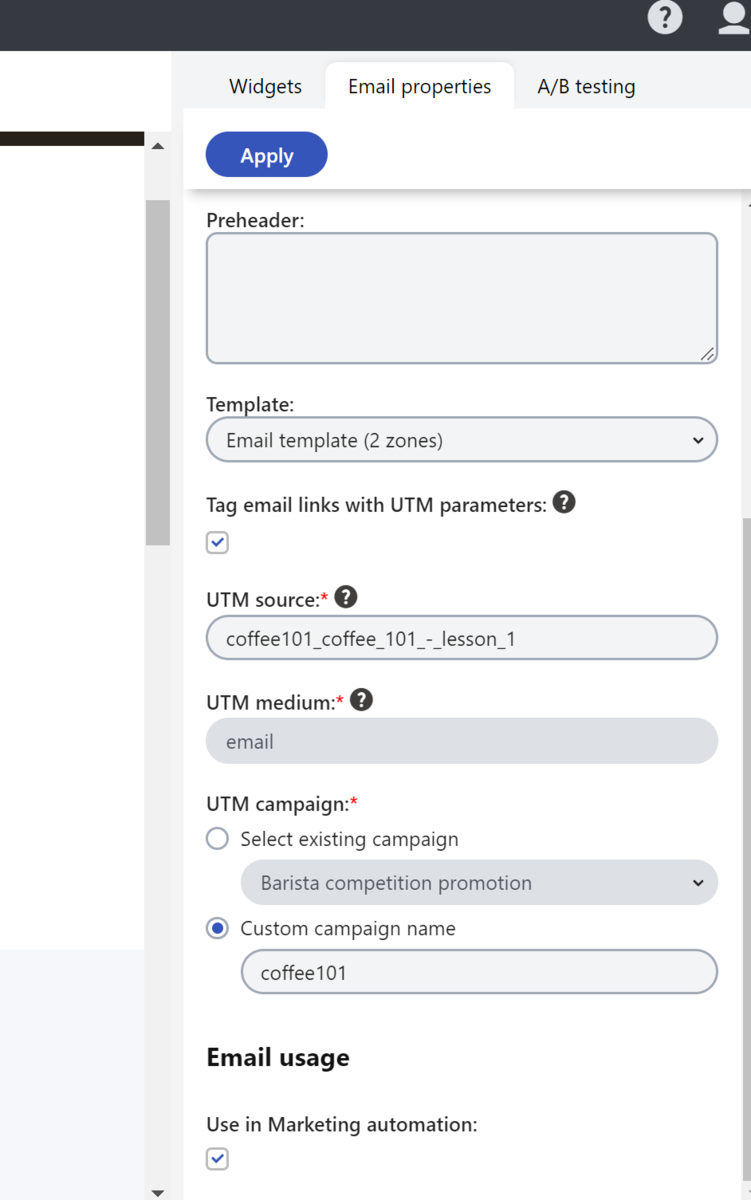
Task: Open the A/B testing tab
Action: pos(586,86)
